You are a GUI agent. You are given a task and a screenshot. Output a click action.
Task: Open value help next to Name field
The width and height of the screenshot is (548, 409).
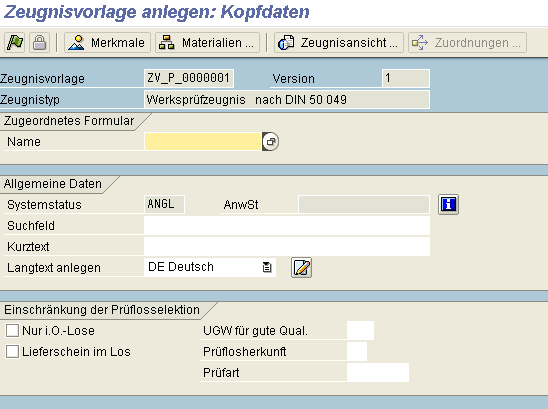click(271, 142)
